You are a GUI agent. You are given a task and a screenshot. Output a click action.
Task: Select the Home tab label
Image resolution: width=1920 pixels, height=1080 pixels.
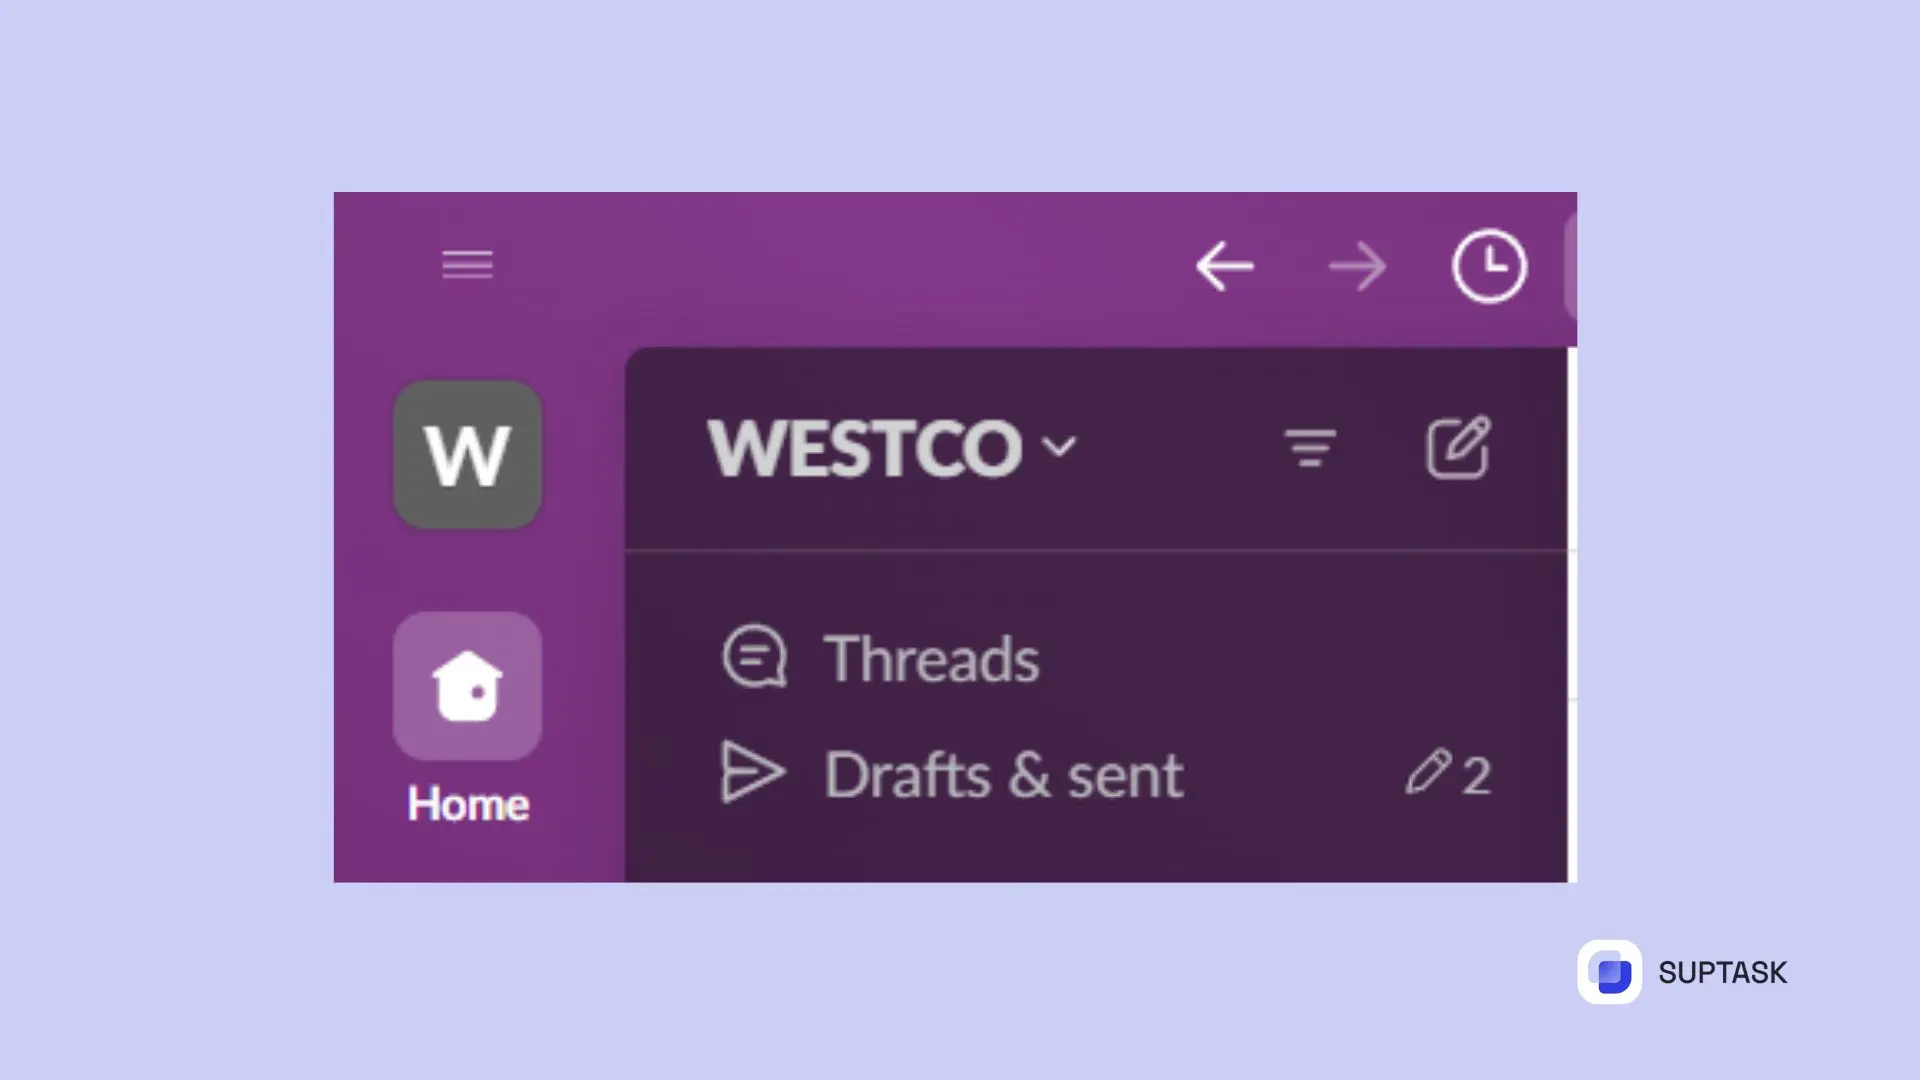[x=468, y=804]
